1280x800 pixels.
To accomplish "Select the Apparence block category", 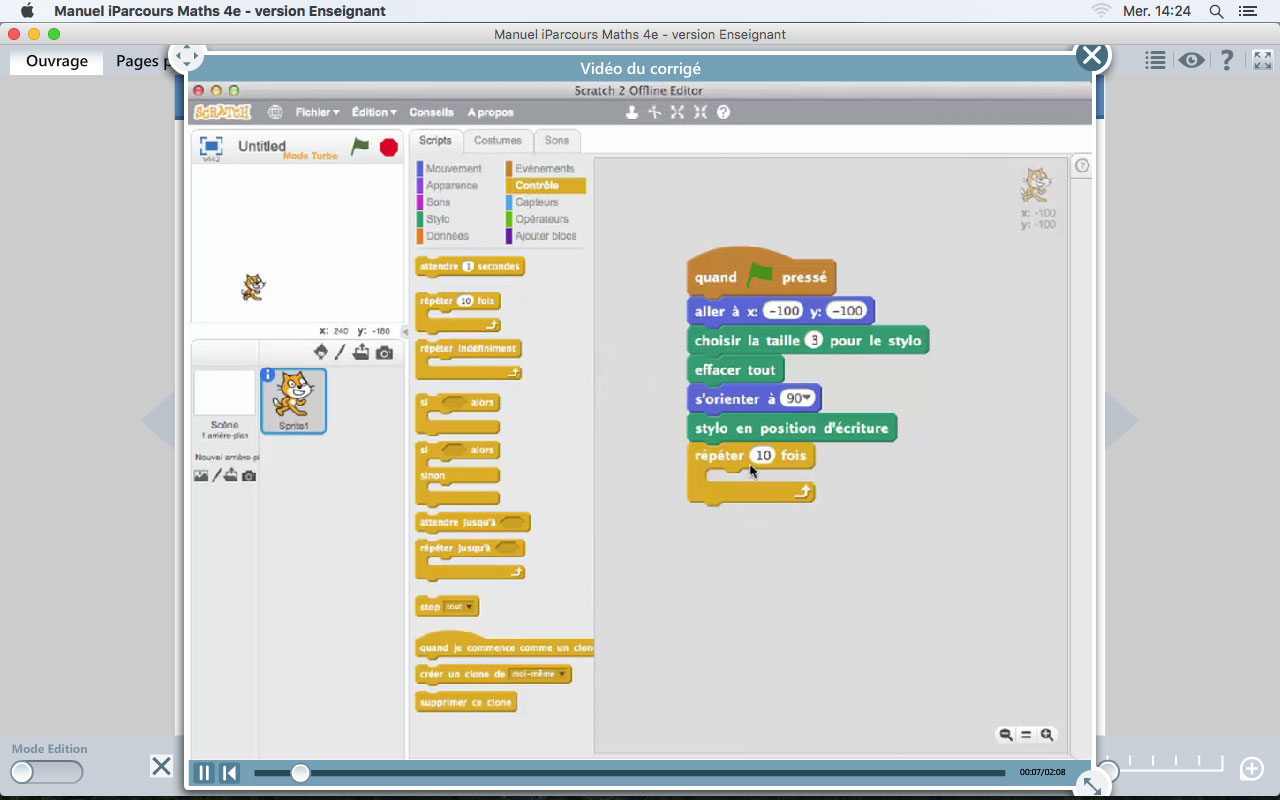I will (x=451, y=185).
